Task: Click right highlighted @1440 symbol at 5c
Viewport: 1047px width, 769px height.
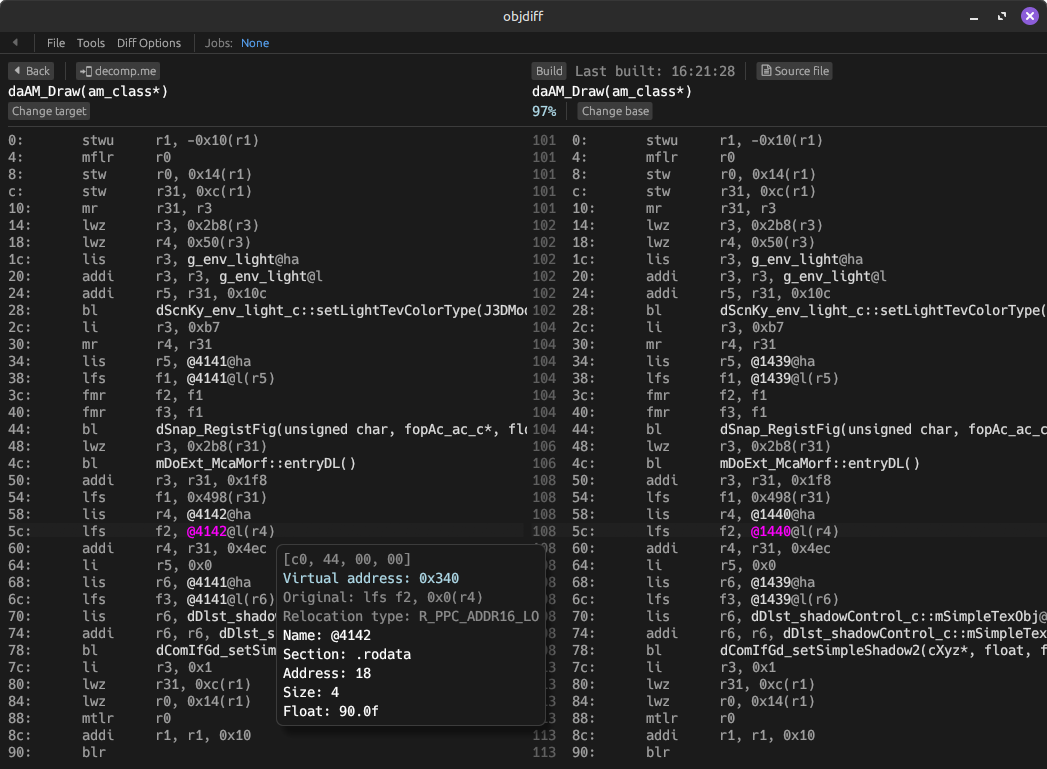Action: coord(771,531)
